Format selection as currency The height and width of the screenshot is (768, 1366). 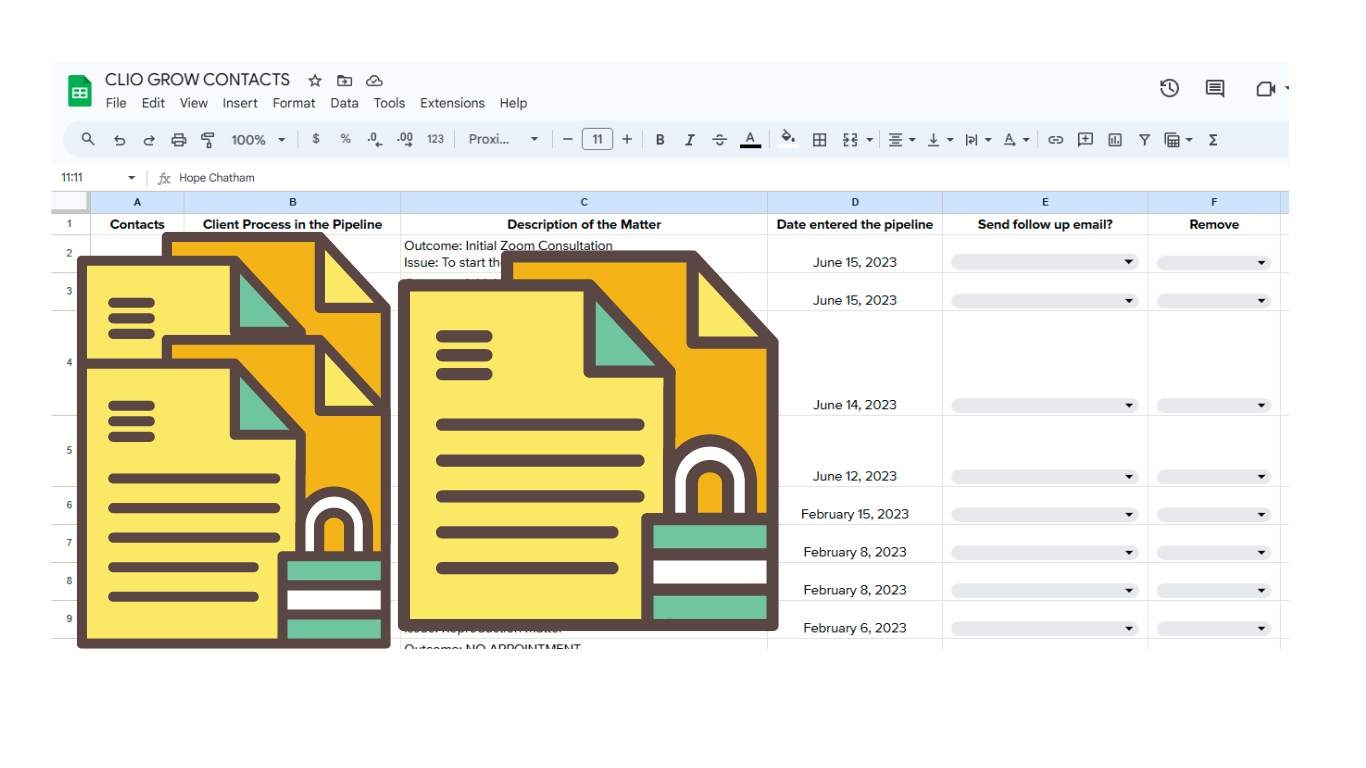pyautogui.click(x=316, y=140)
